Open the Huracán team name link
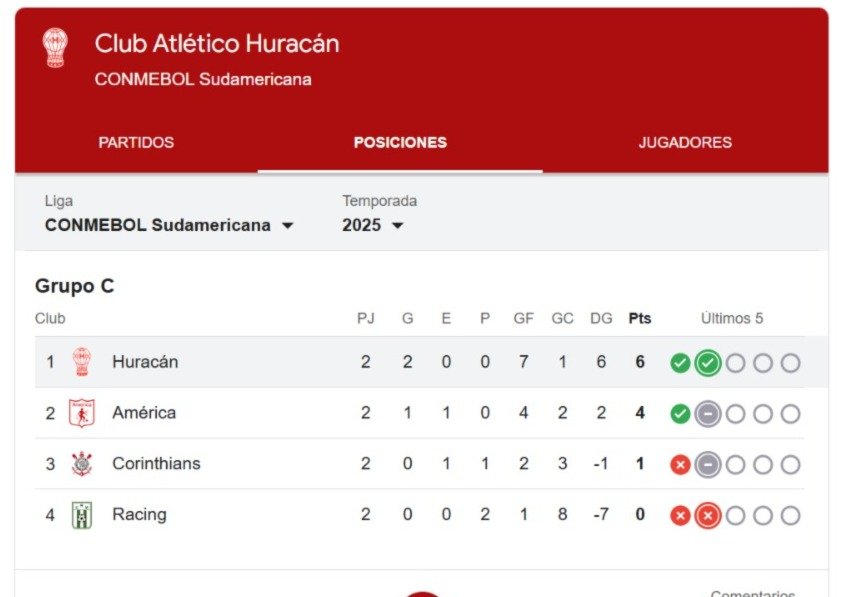The height and width of the screenshot is (597, 850). coord(145,362)
